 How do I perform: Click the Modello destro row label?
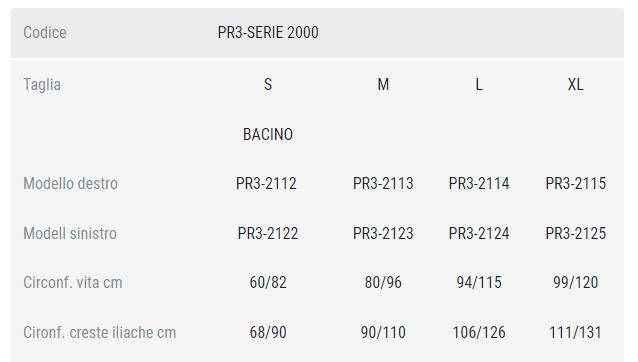[x=70, y=183]
